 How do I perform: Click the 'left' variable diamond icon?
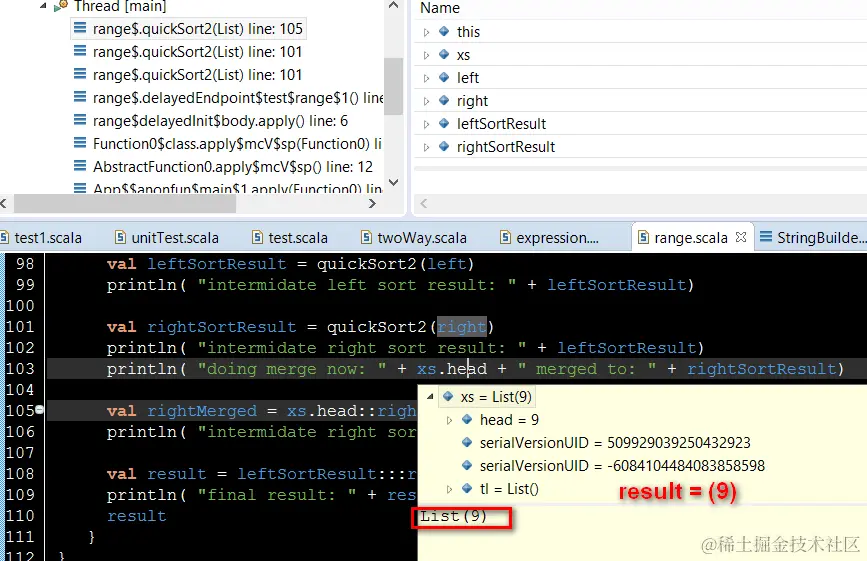[x=444, y=77]
